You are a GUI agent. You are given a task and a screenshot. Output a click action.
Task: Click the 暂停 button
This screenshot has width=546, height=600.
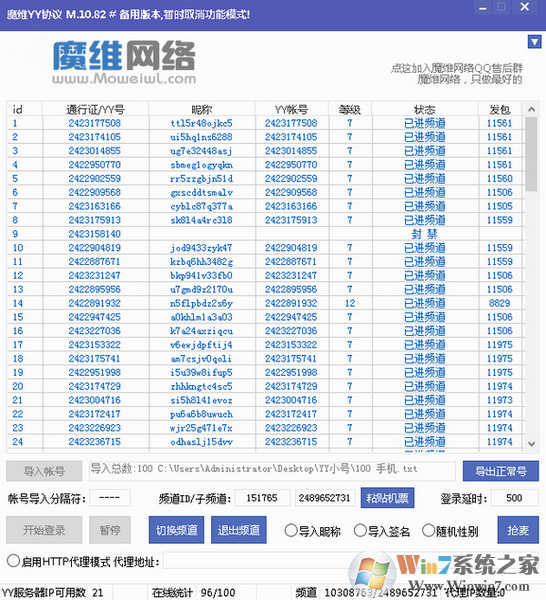(x=110, y=530)
